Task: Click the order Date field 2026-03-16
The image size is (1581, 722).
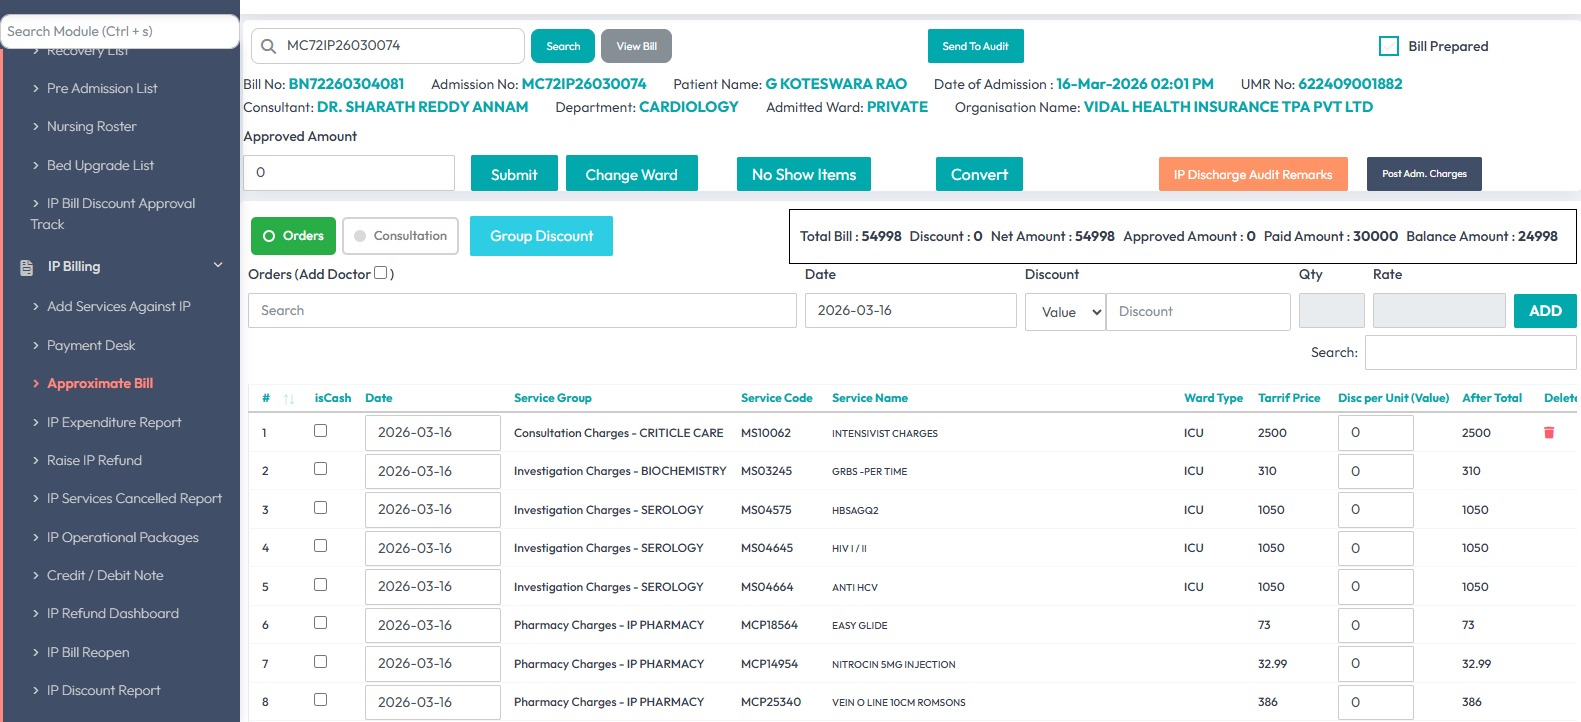Action: 910,311
